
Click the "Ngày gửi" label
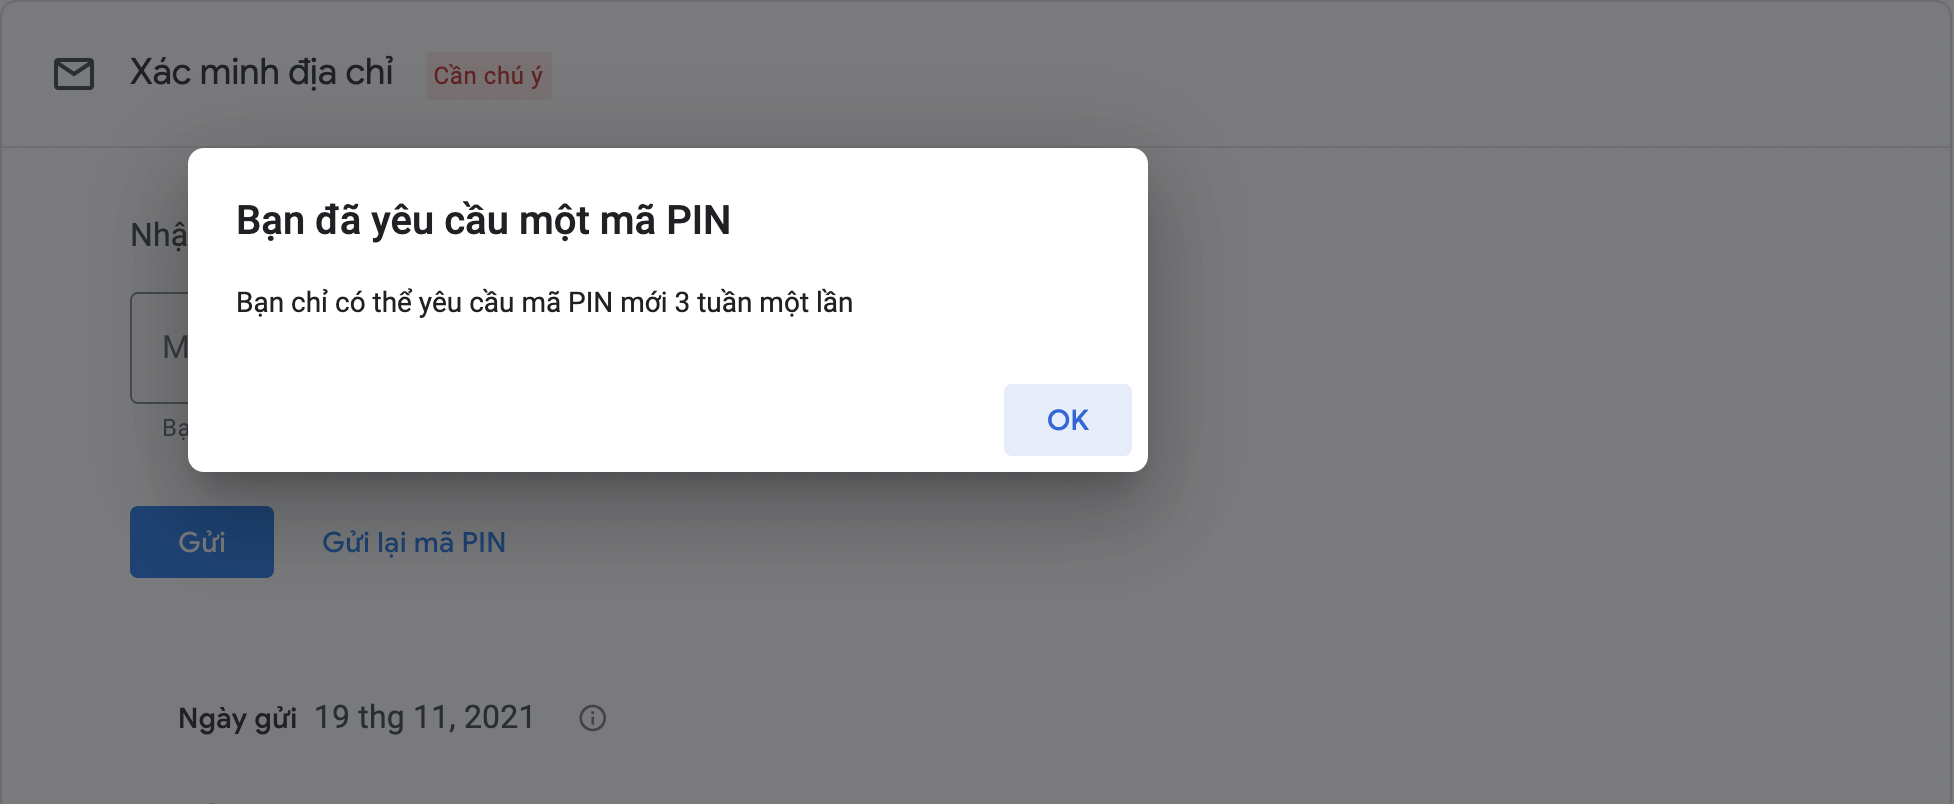tap(237, 718)
